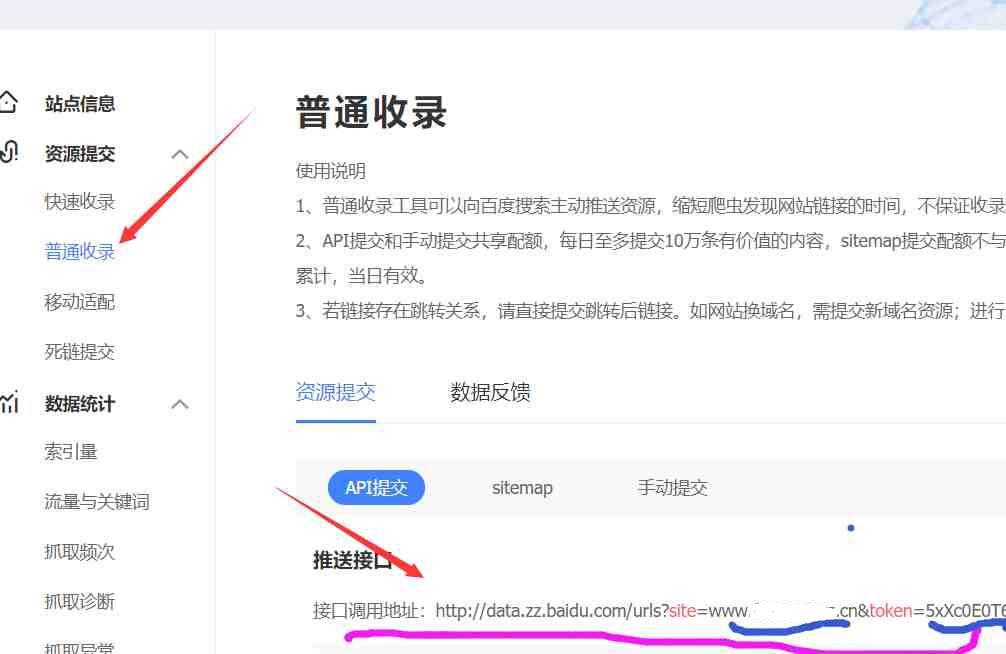Image resolution: width=1006 pixels, height=654 pixels.
Task: Click instruction line 2 about API提交和手动提交
Action: 651,241
